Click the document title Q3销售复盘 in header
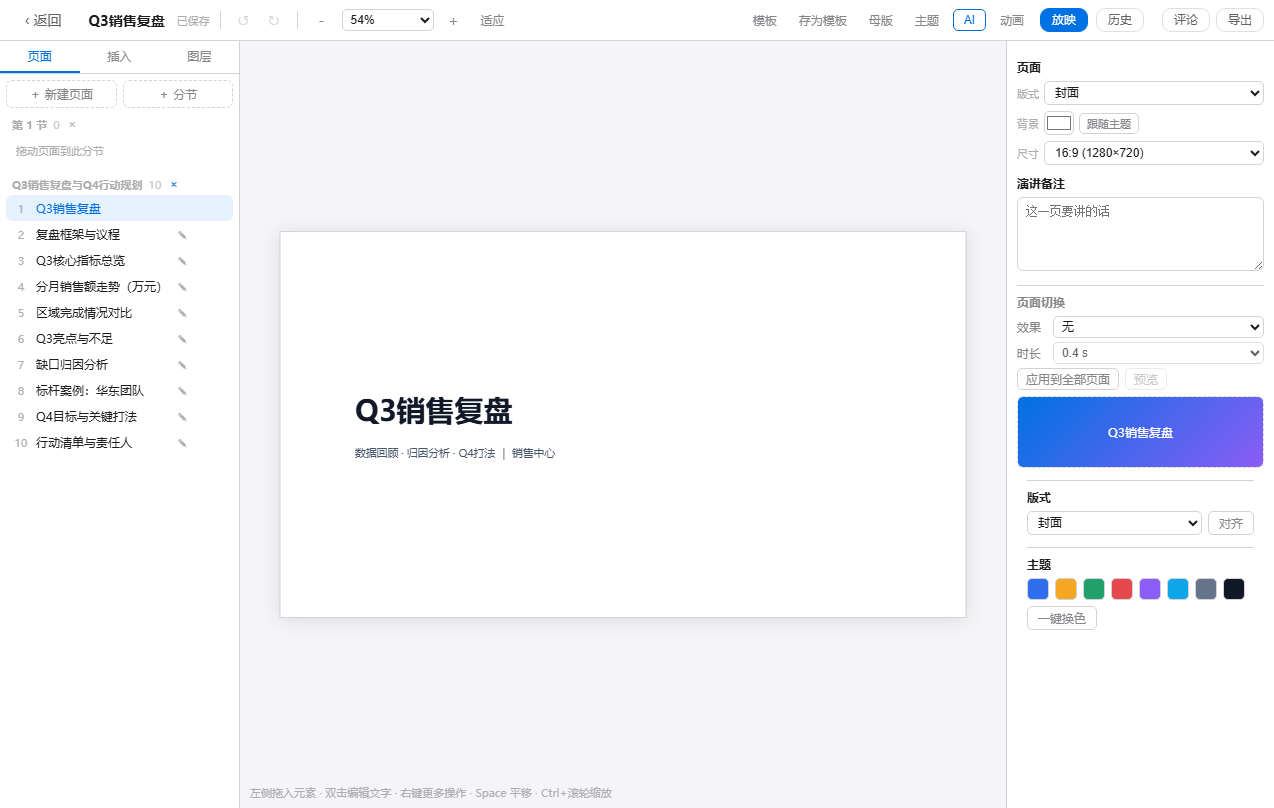This screenshot has height=808, width=1274. point(127,20)
